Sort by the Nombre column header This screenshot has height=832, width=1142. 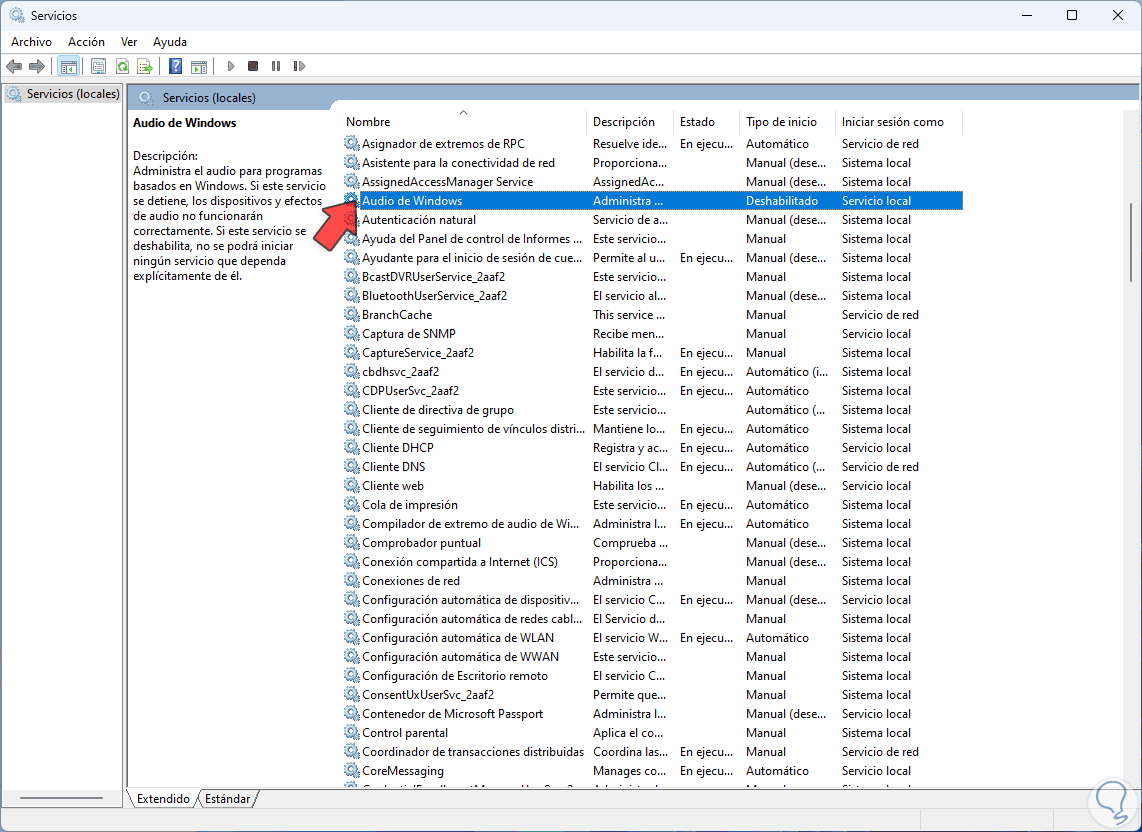(463, 122)
